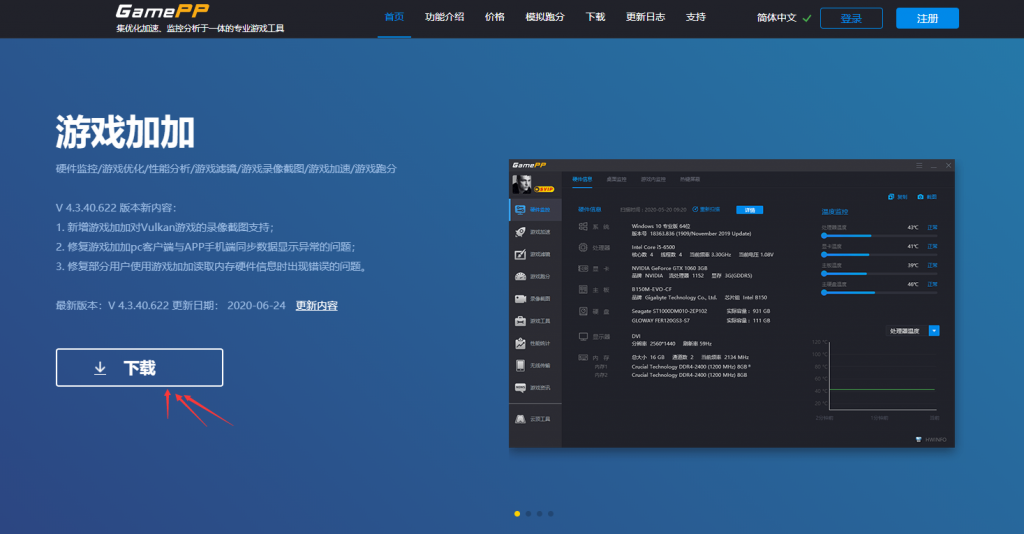Open 更新日志 nav item
Image resolution: width=1024 pixels, height=534 pixels.
click(646, 17)
